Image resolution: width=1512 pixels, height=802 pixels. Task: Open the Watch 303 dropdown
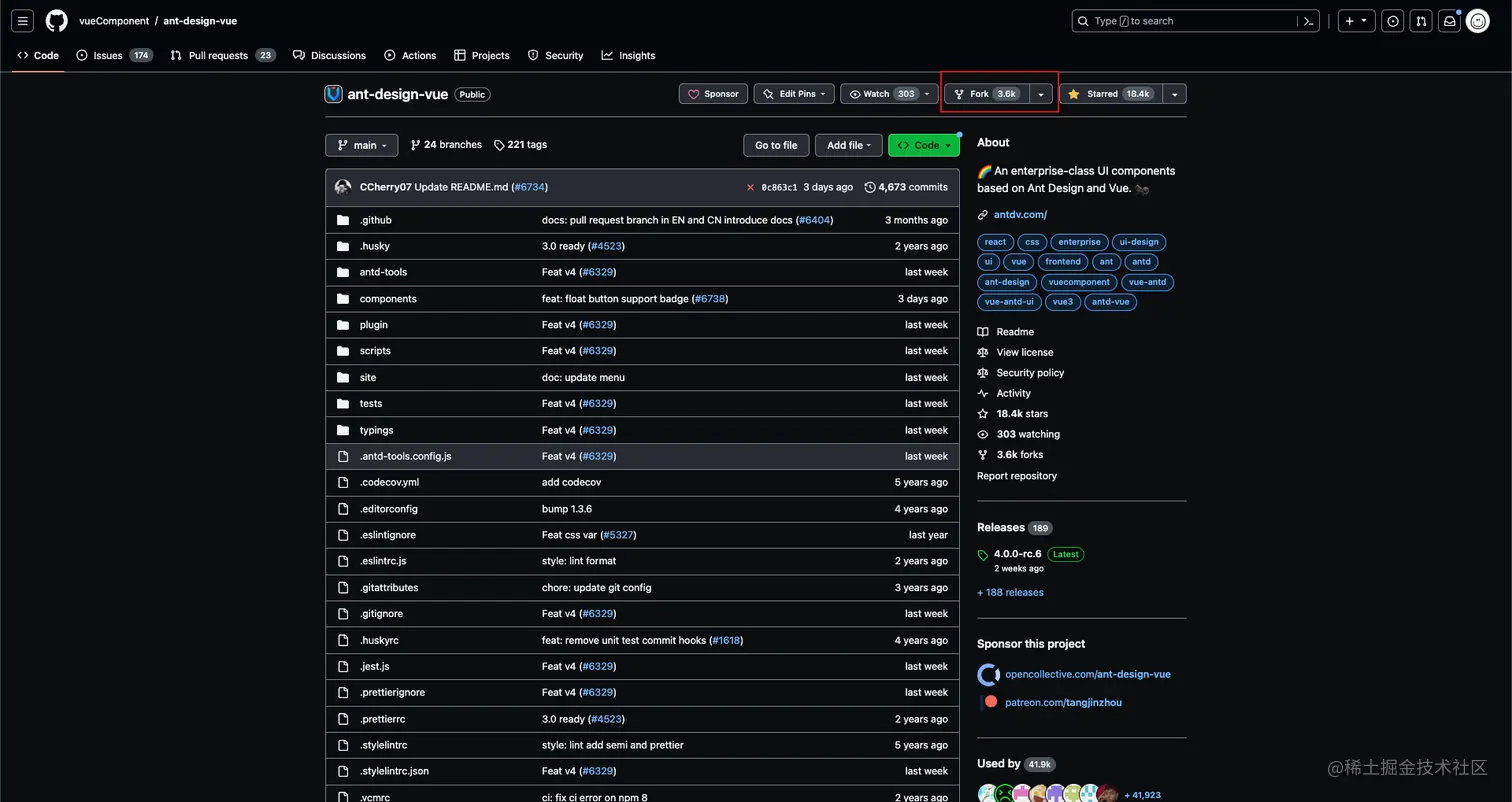coord(890,94)
